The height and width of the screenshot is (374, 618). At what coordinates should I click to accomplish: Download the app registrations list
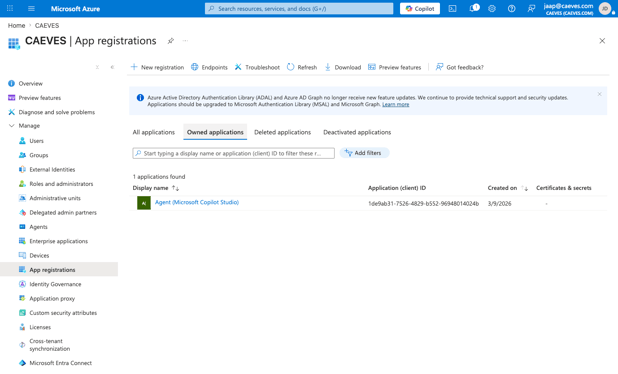pyautogui.click(x=343, y=67)
